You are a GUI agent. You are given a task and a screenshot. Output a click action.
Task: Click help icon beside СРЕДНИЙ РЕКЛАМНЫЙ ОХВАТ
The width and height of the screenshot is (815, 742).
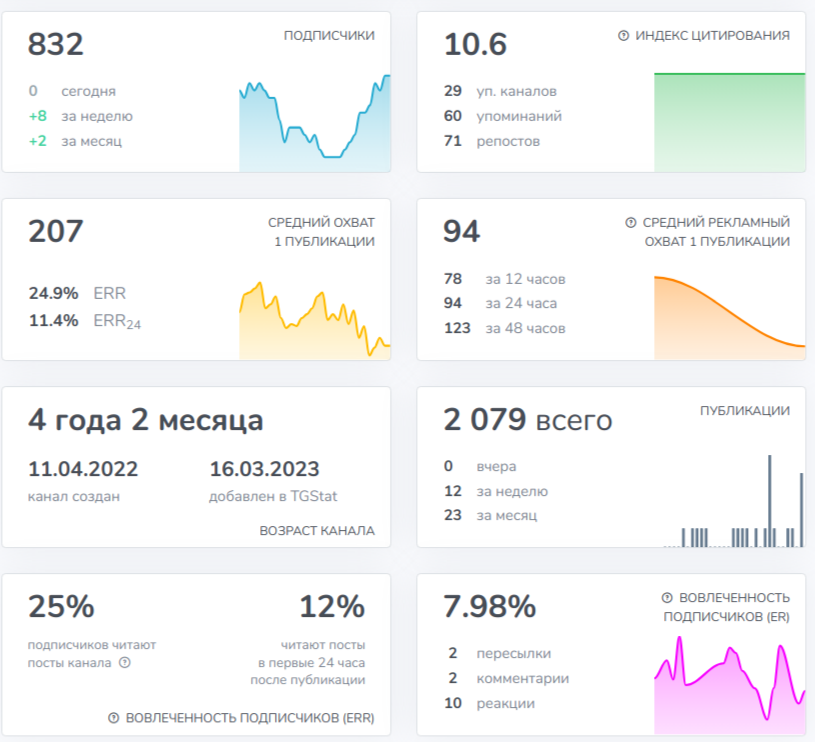click(x=630, y=222)
